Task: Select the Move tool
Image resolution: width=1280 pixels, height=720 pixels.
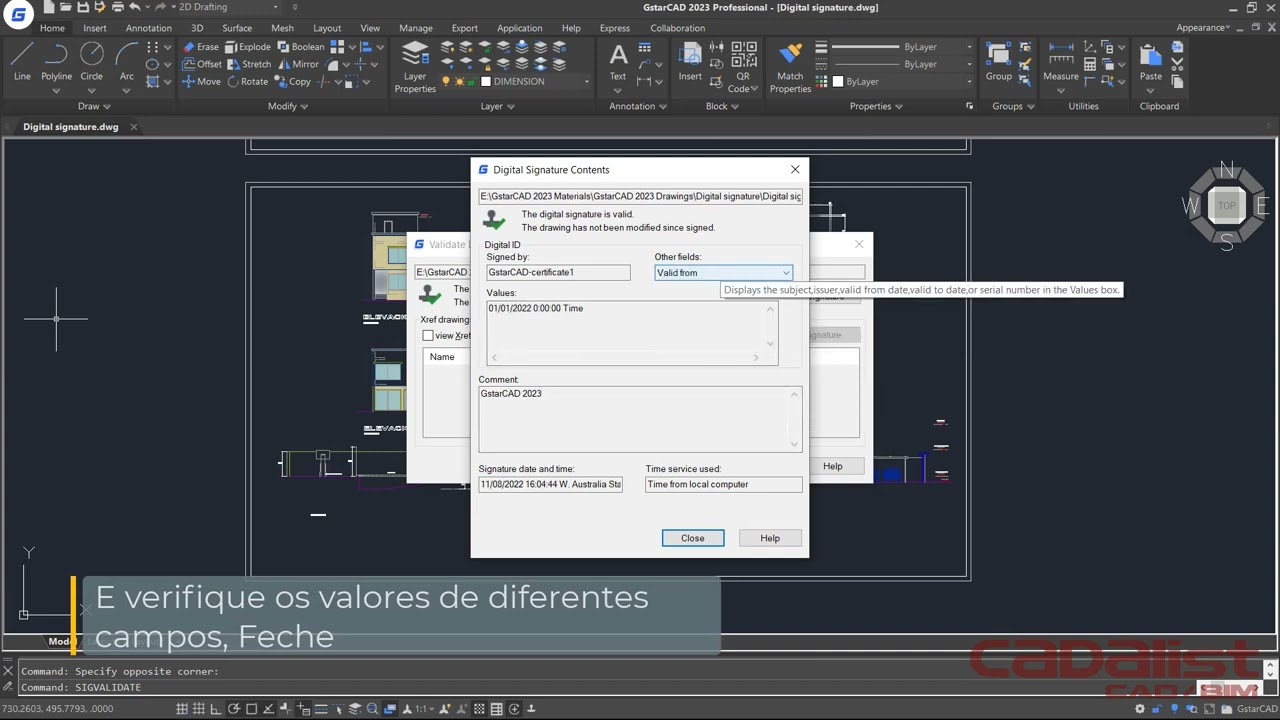Action: coord(201,82)
